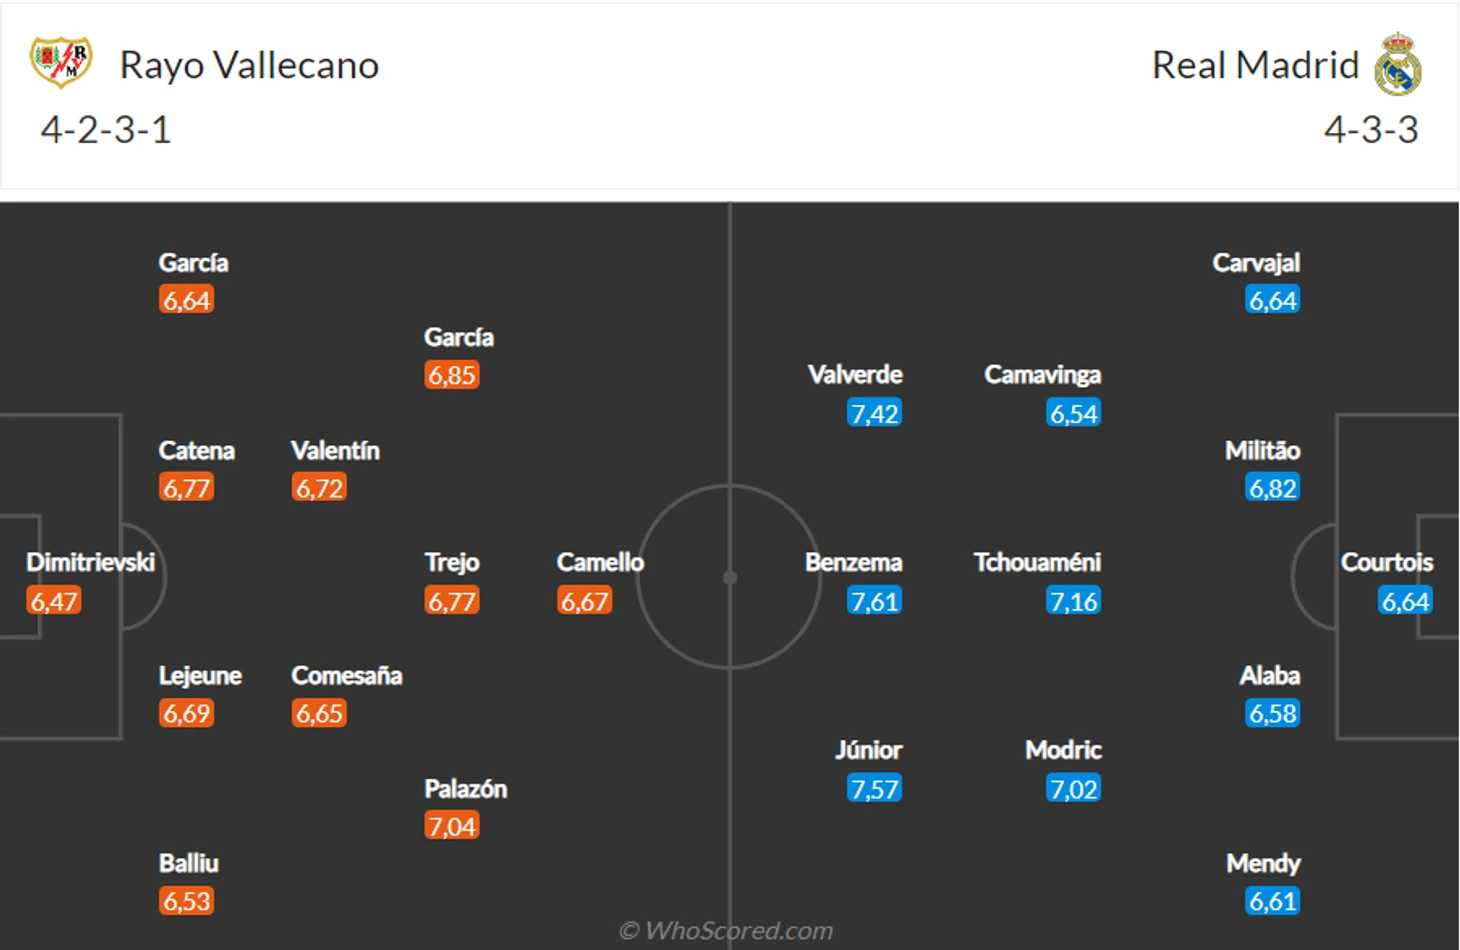Viewport: 1460px width, 950px height.
Task: Select player Tchouaméni on the pitch
Action: tap(1037, 562)
